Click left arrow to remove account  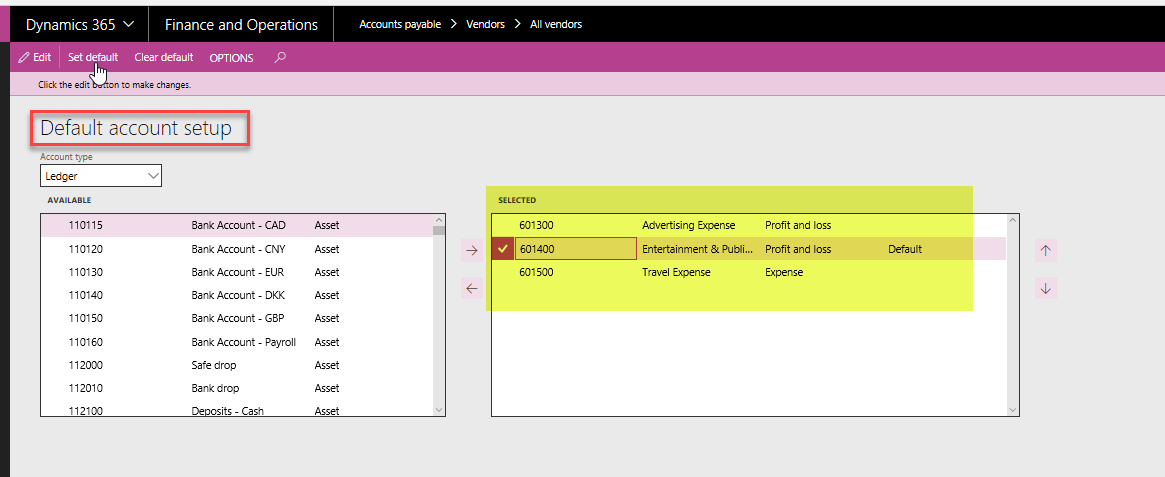[x=471, y=288]
